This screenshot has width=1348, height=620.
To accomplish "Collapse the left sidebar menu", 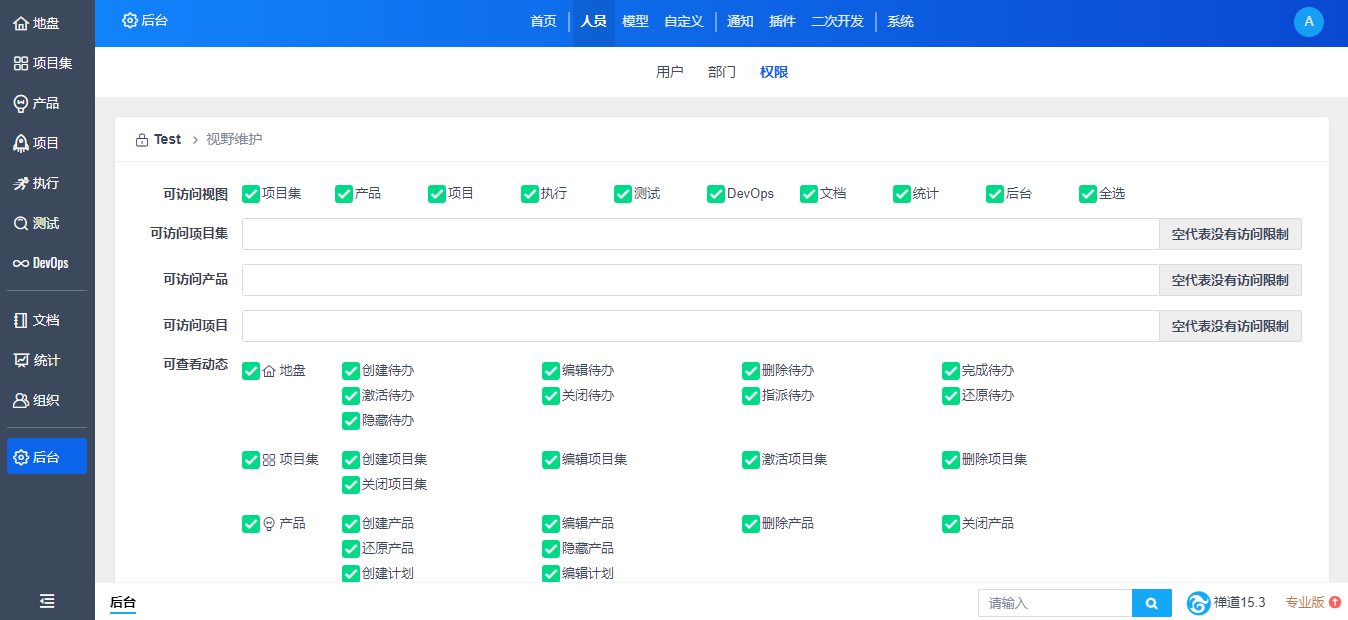I will pos(47,601).
